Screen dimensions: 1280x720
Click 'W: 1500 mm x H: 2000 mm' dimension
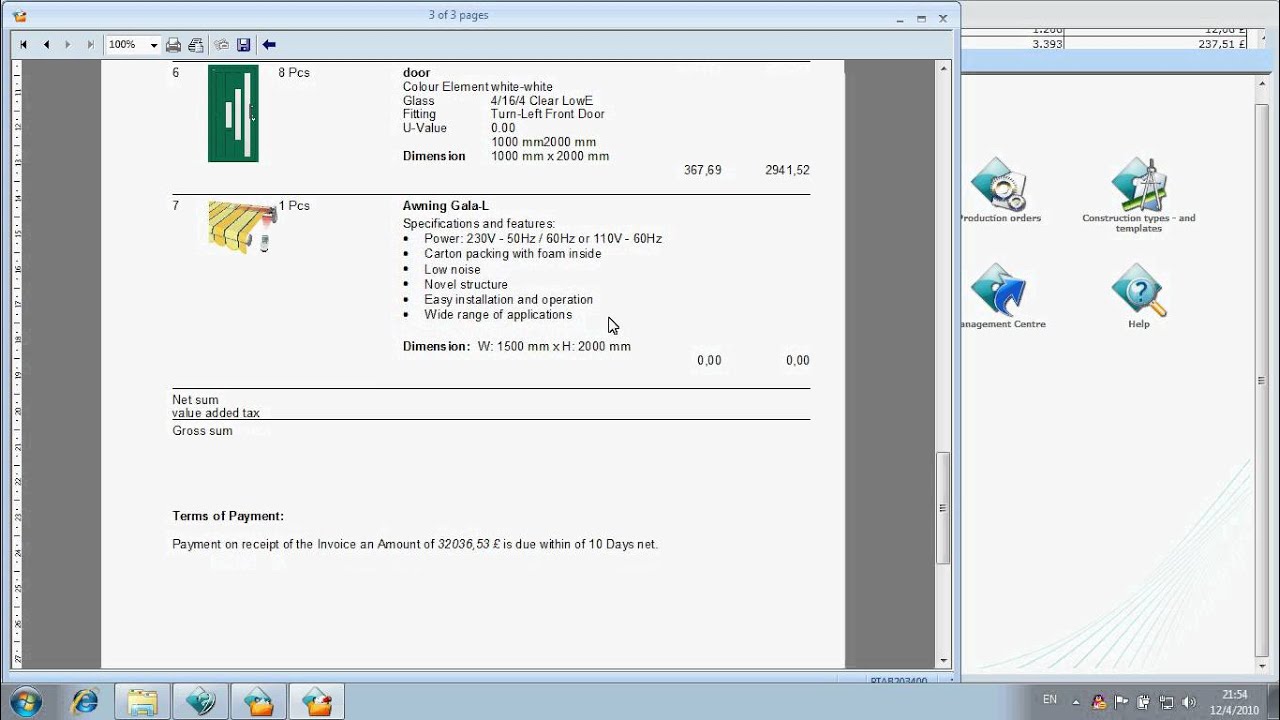(554, 346)
